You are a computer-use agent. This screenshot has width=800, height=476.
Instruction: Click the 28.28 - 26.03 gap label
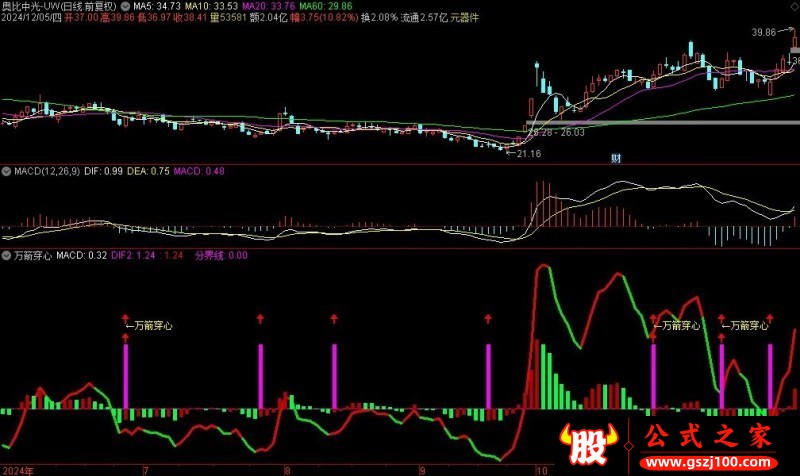click(556, 133)
